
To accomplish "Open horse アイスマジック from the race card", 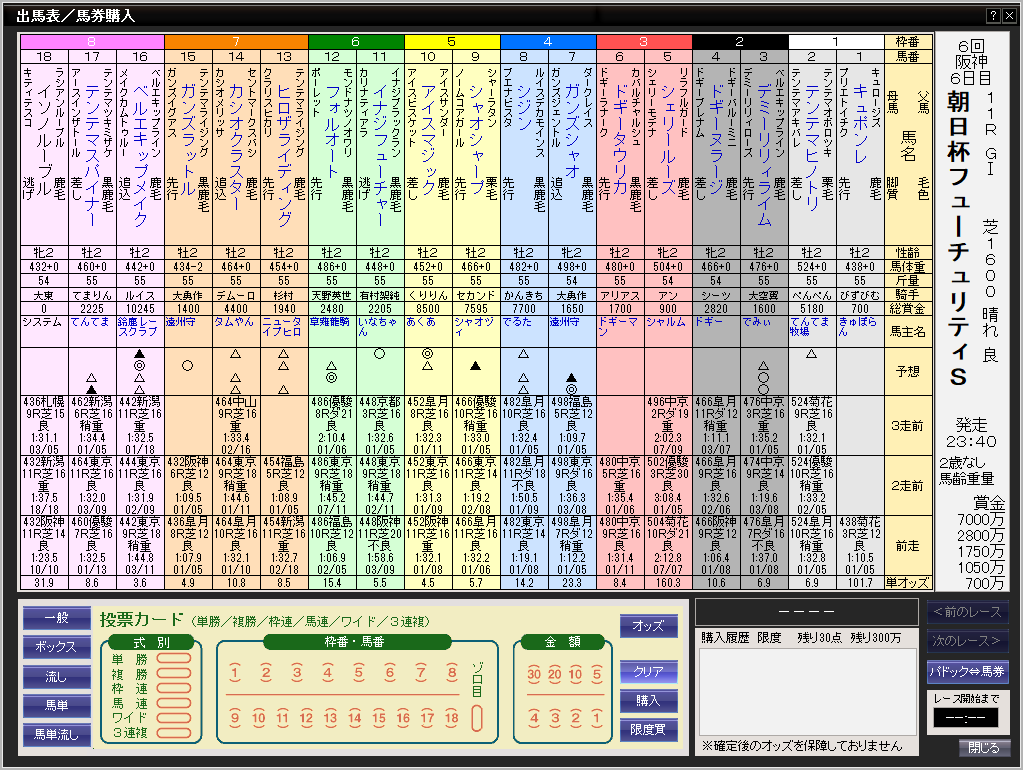I will click(428, 140).
